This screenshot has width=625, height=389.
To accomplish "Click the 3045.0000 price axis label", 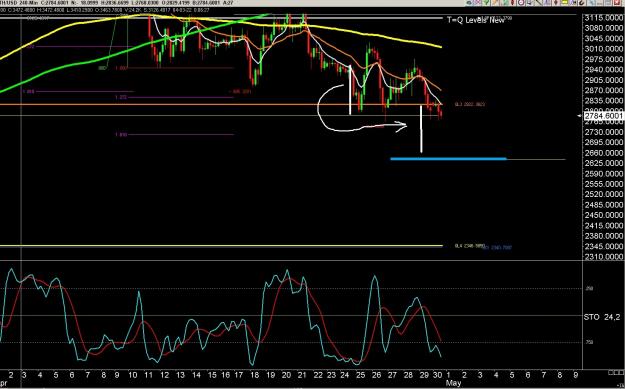I will point(603,39).
